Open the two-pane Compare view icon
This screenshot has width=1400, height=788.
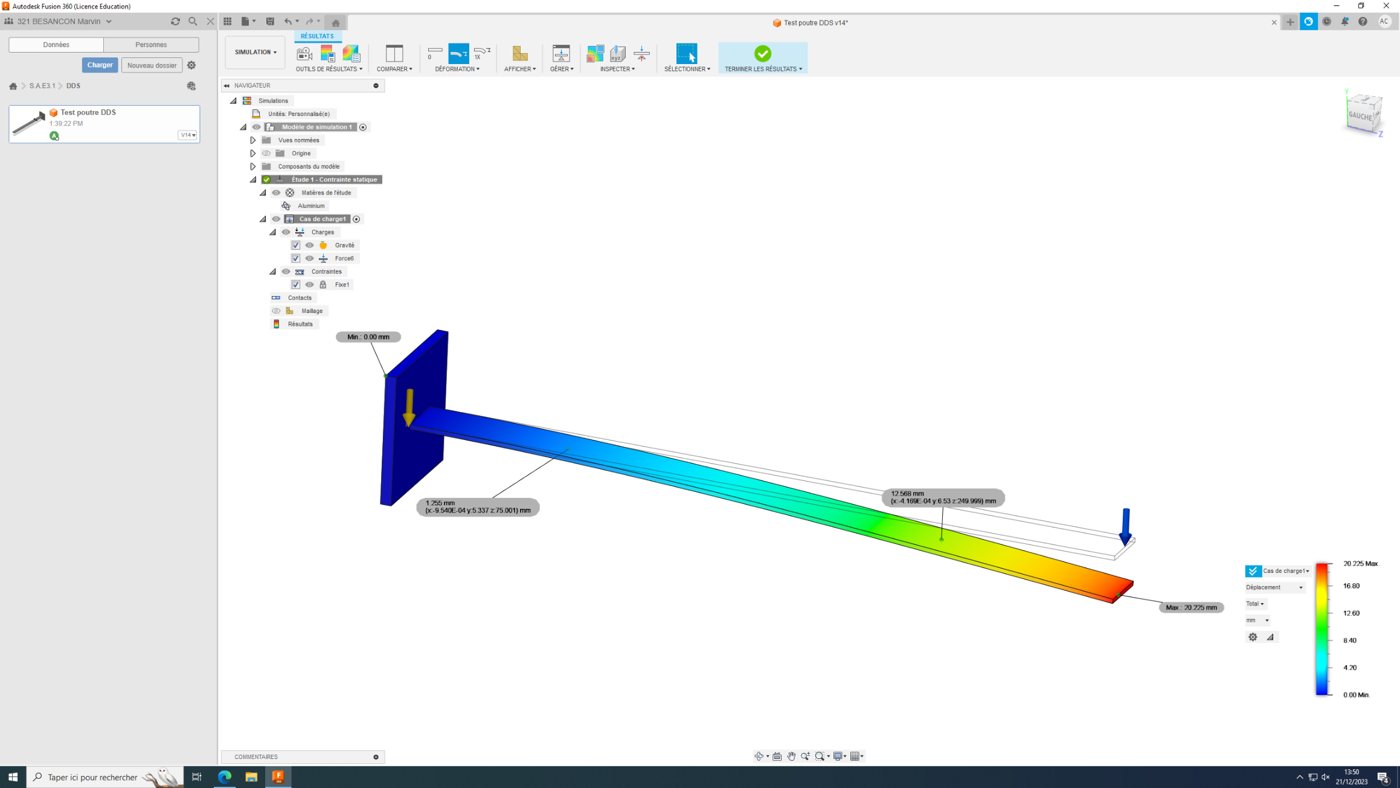coord(394,53)
